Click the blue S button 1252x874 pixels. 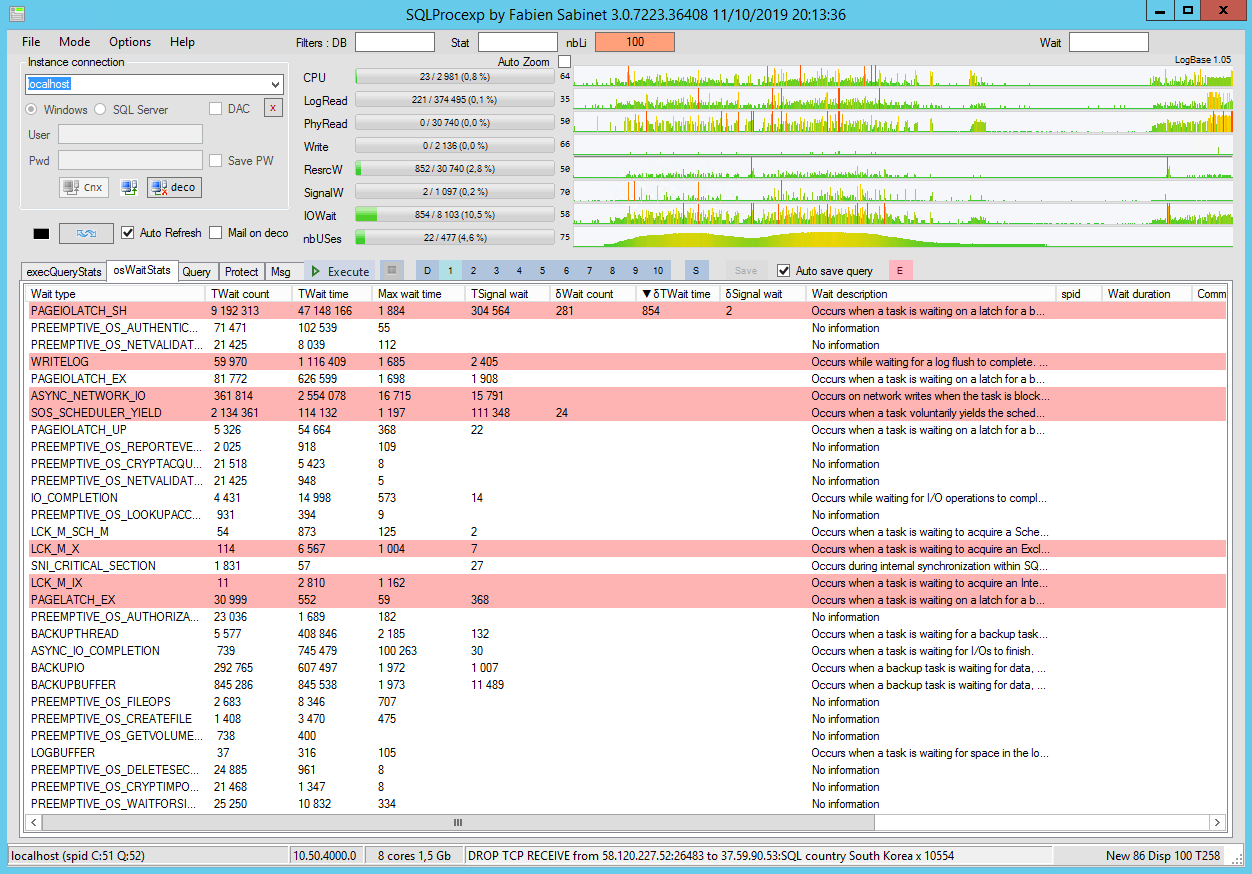click(x=697, y=271)
